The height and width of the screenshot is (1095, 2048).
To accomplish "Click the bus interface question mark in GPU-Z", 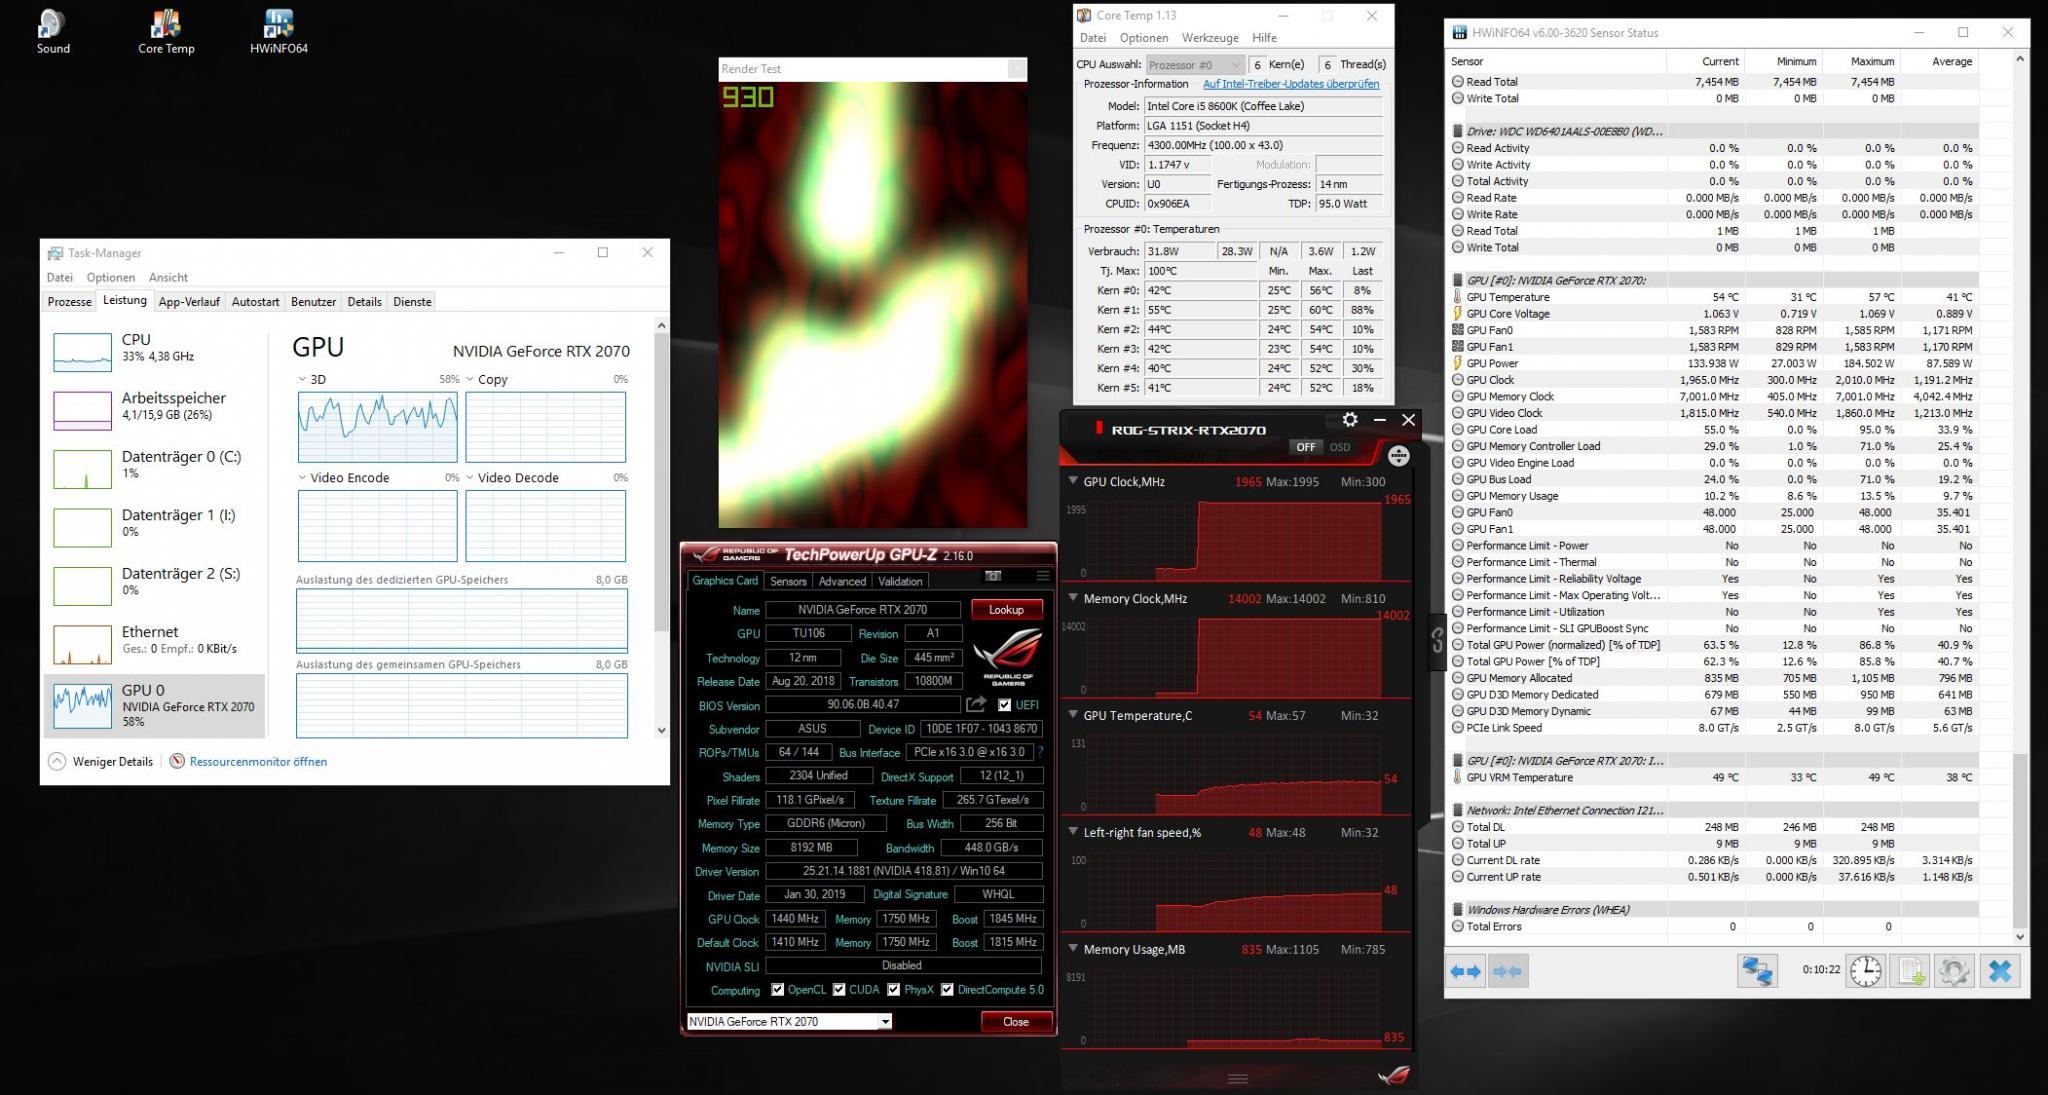I will click(1040, 752).
